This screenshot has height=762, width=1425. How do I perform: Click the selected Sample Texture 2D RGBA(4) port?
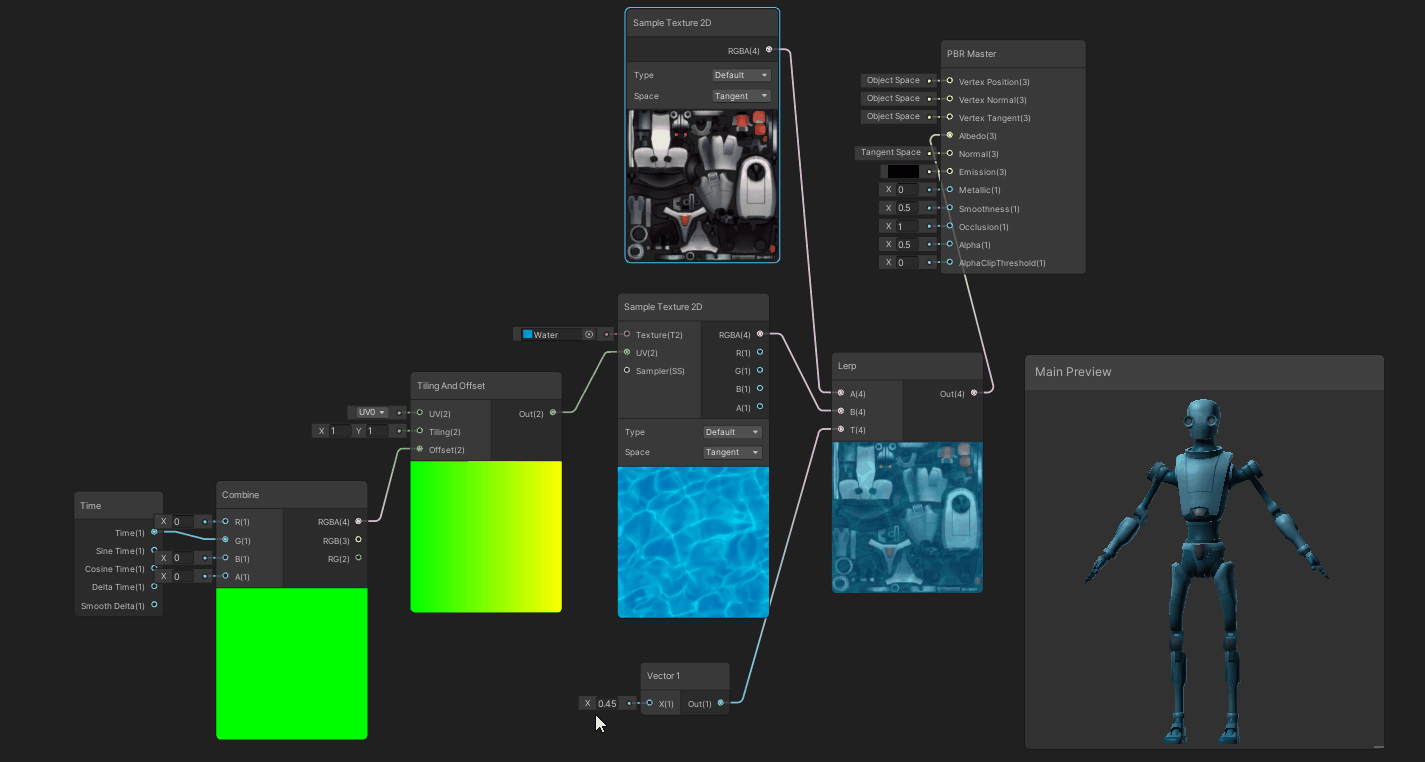769,49
